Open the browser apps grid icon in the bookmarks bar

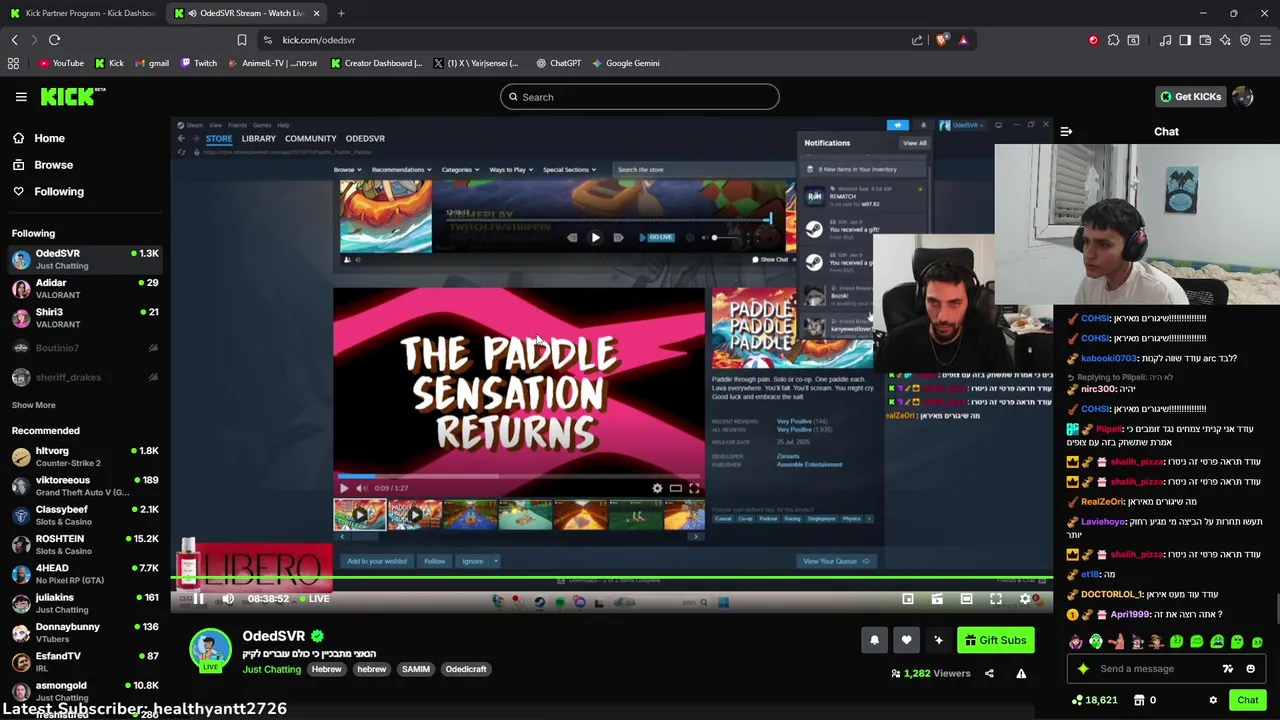coord(13,63)
